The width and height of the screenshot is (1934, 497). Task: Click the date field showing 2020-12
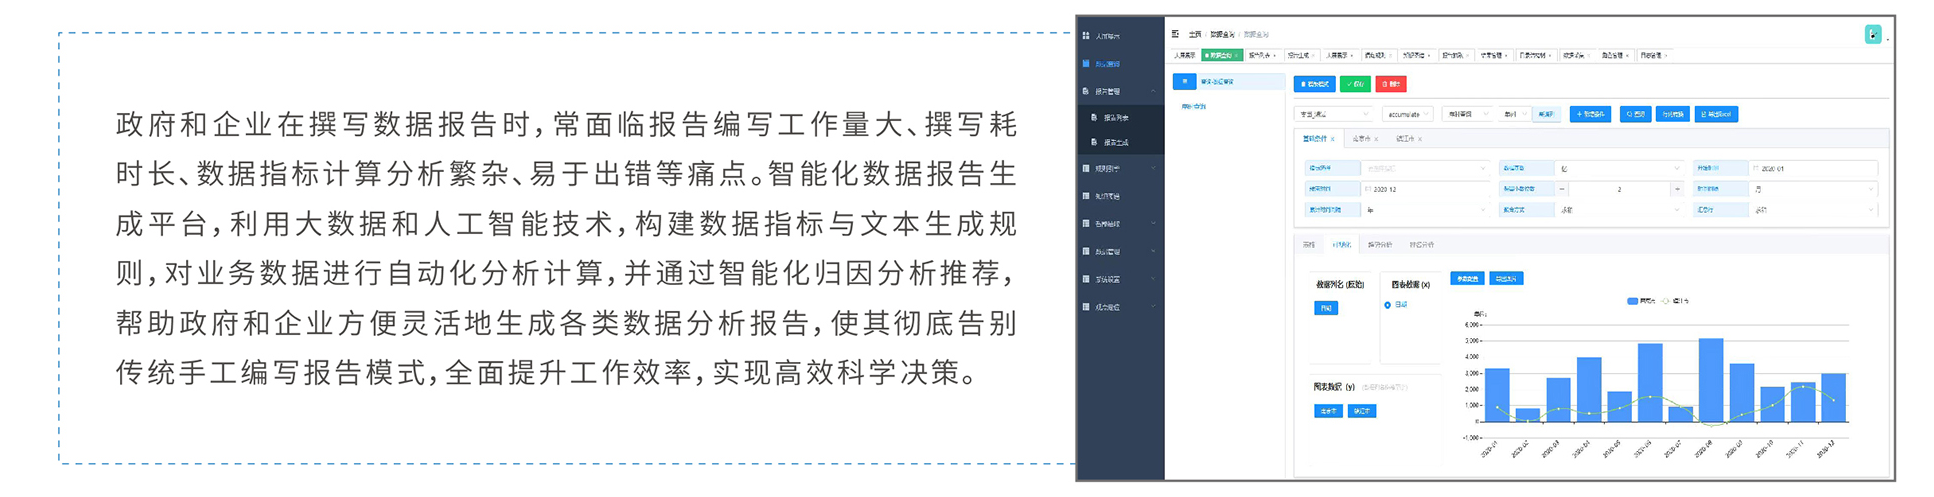point(1420,189)
